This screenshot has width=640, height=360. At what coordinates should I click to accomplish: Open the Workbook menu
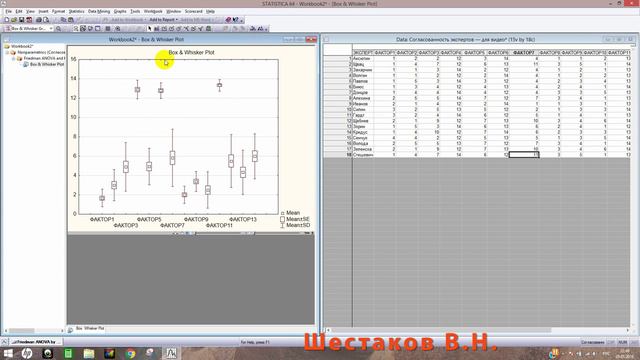click(x=153, y=11)
